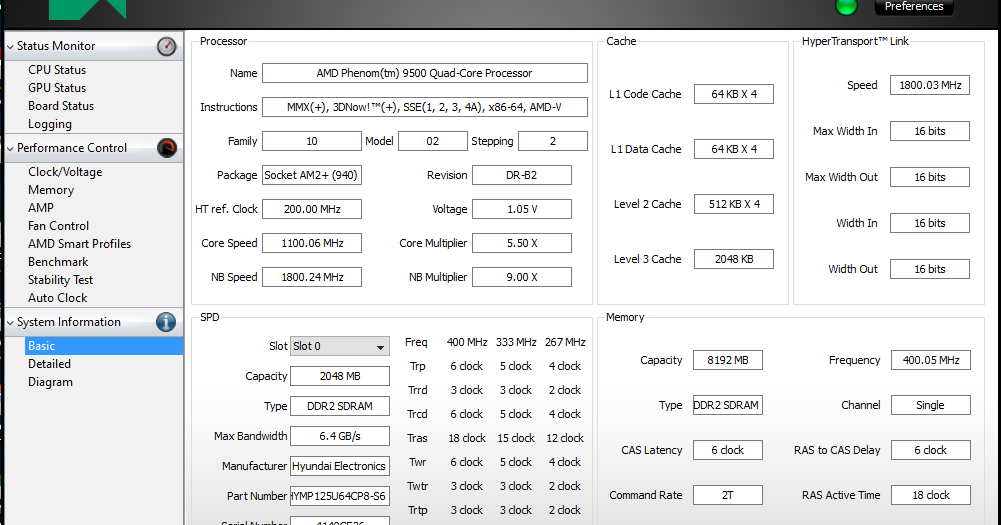Image resolution: width=1001 pixels, height=525 pixels.
Task: Click the Part Number field
Action: coord(340,496)
